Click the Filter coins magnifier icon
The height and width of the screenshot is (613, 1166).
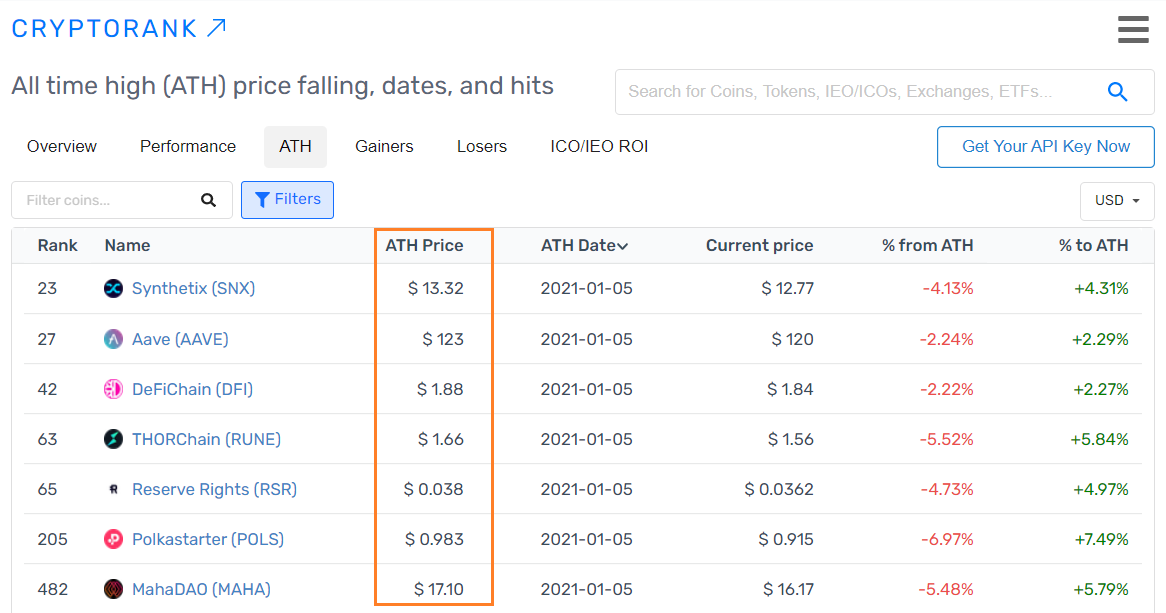208,200
